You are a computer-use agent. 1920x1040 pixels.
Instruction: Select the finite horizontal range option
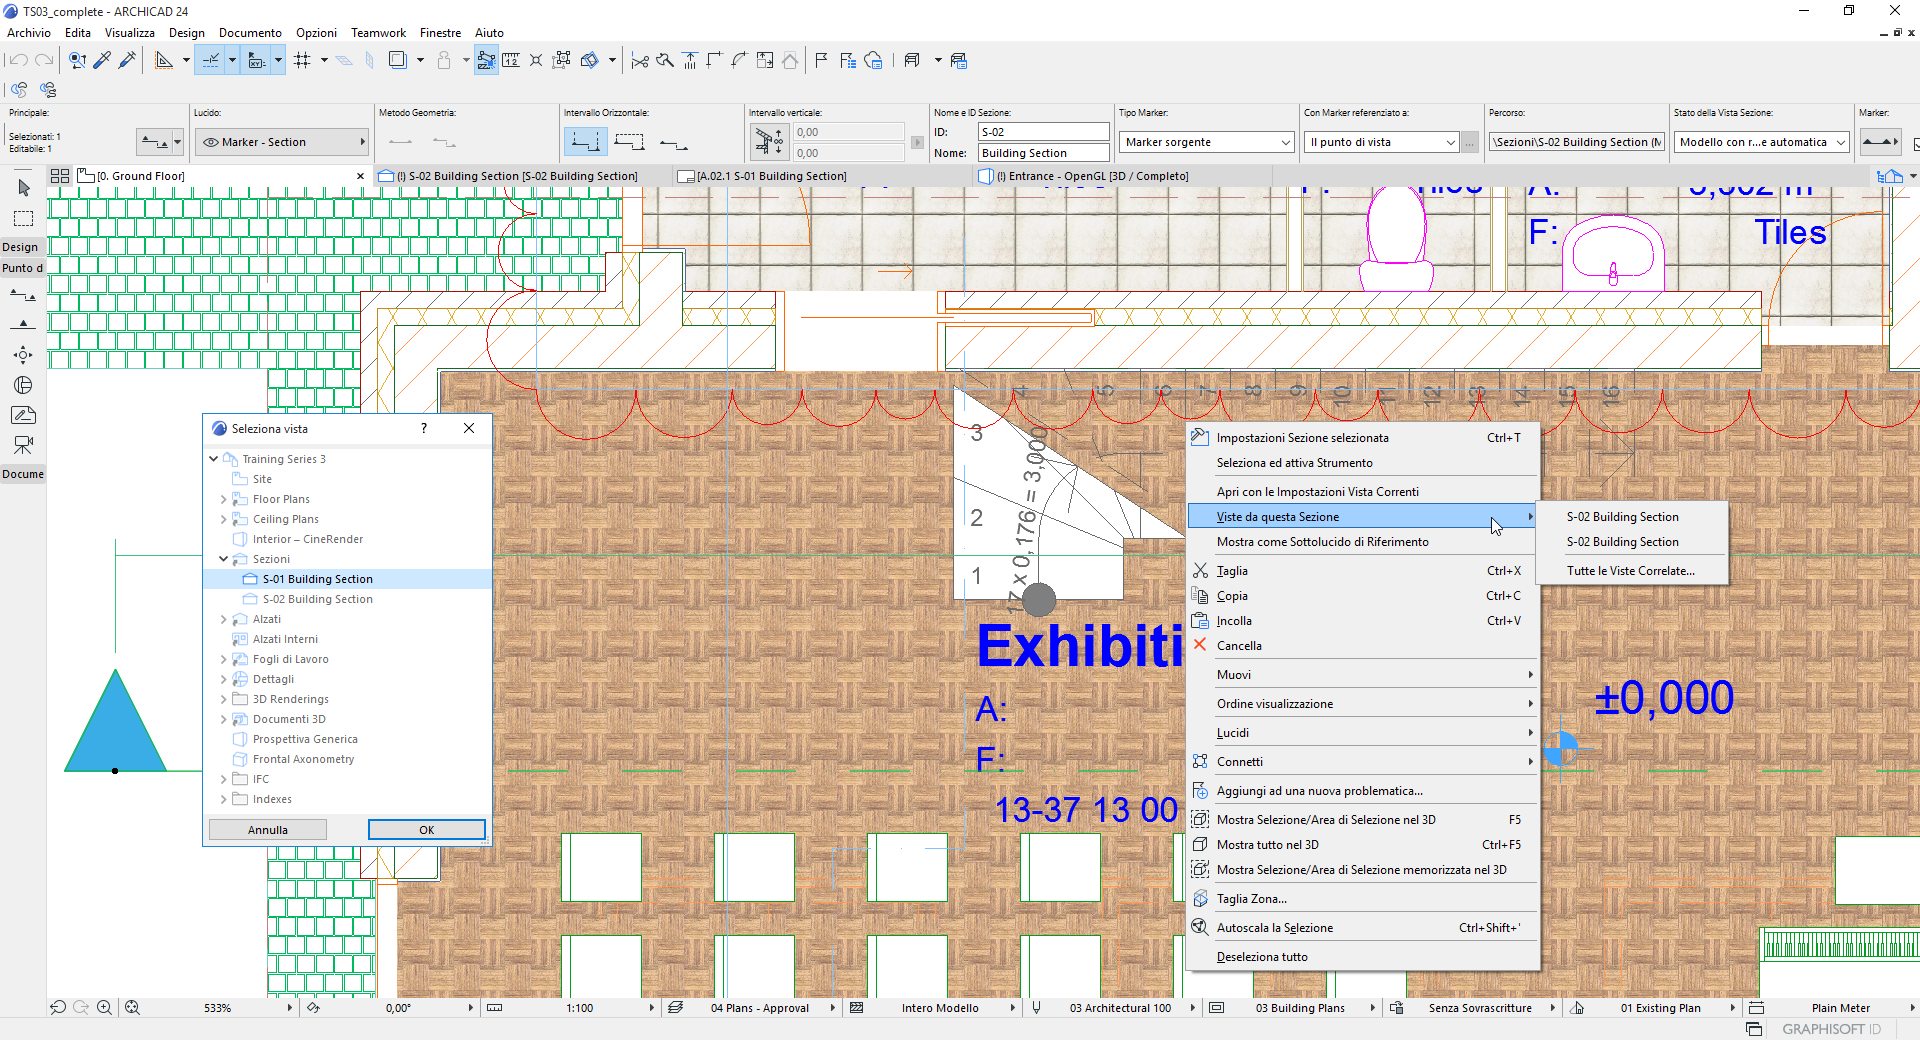point(629,142)
